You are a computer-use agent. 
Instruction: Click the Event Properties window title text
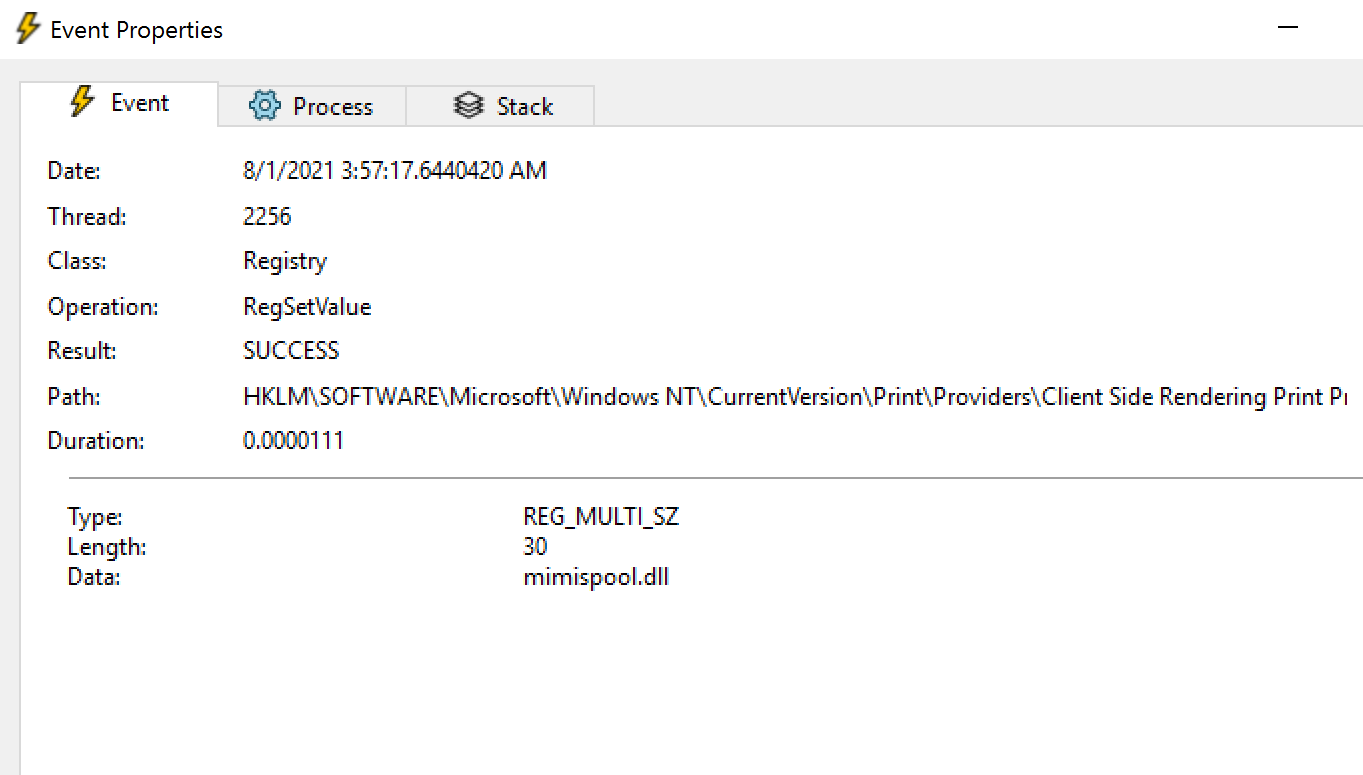[137, 30]
